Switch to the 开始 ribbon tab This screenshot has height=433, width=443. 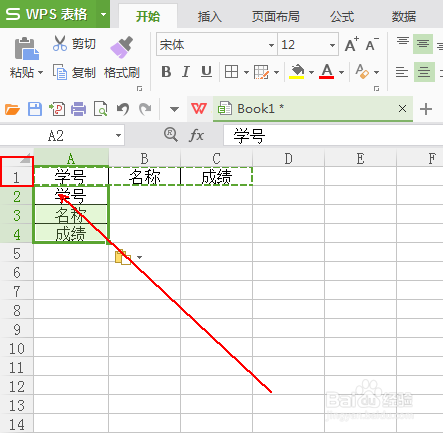tap(148, 16)
